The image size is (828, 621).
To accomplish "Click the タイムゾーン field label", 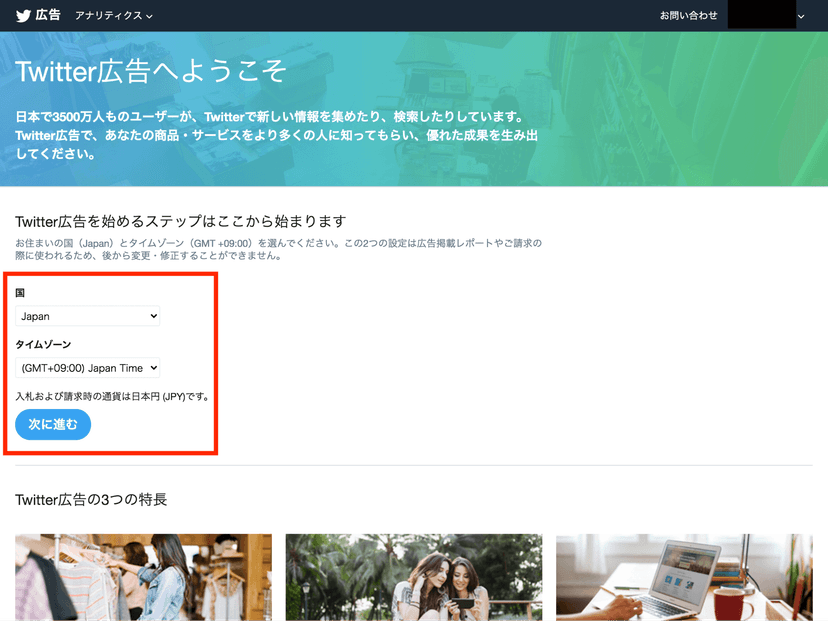I will 43,344.
